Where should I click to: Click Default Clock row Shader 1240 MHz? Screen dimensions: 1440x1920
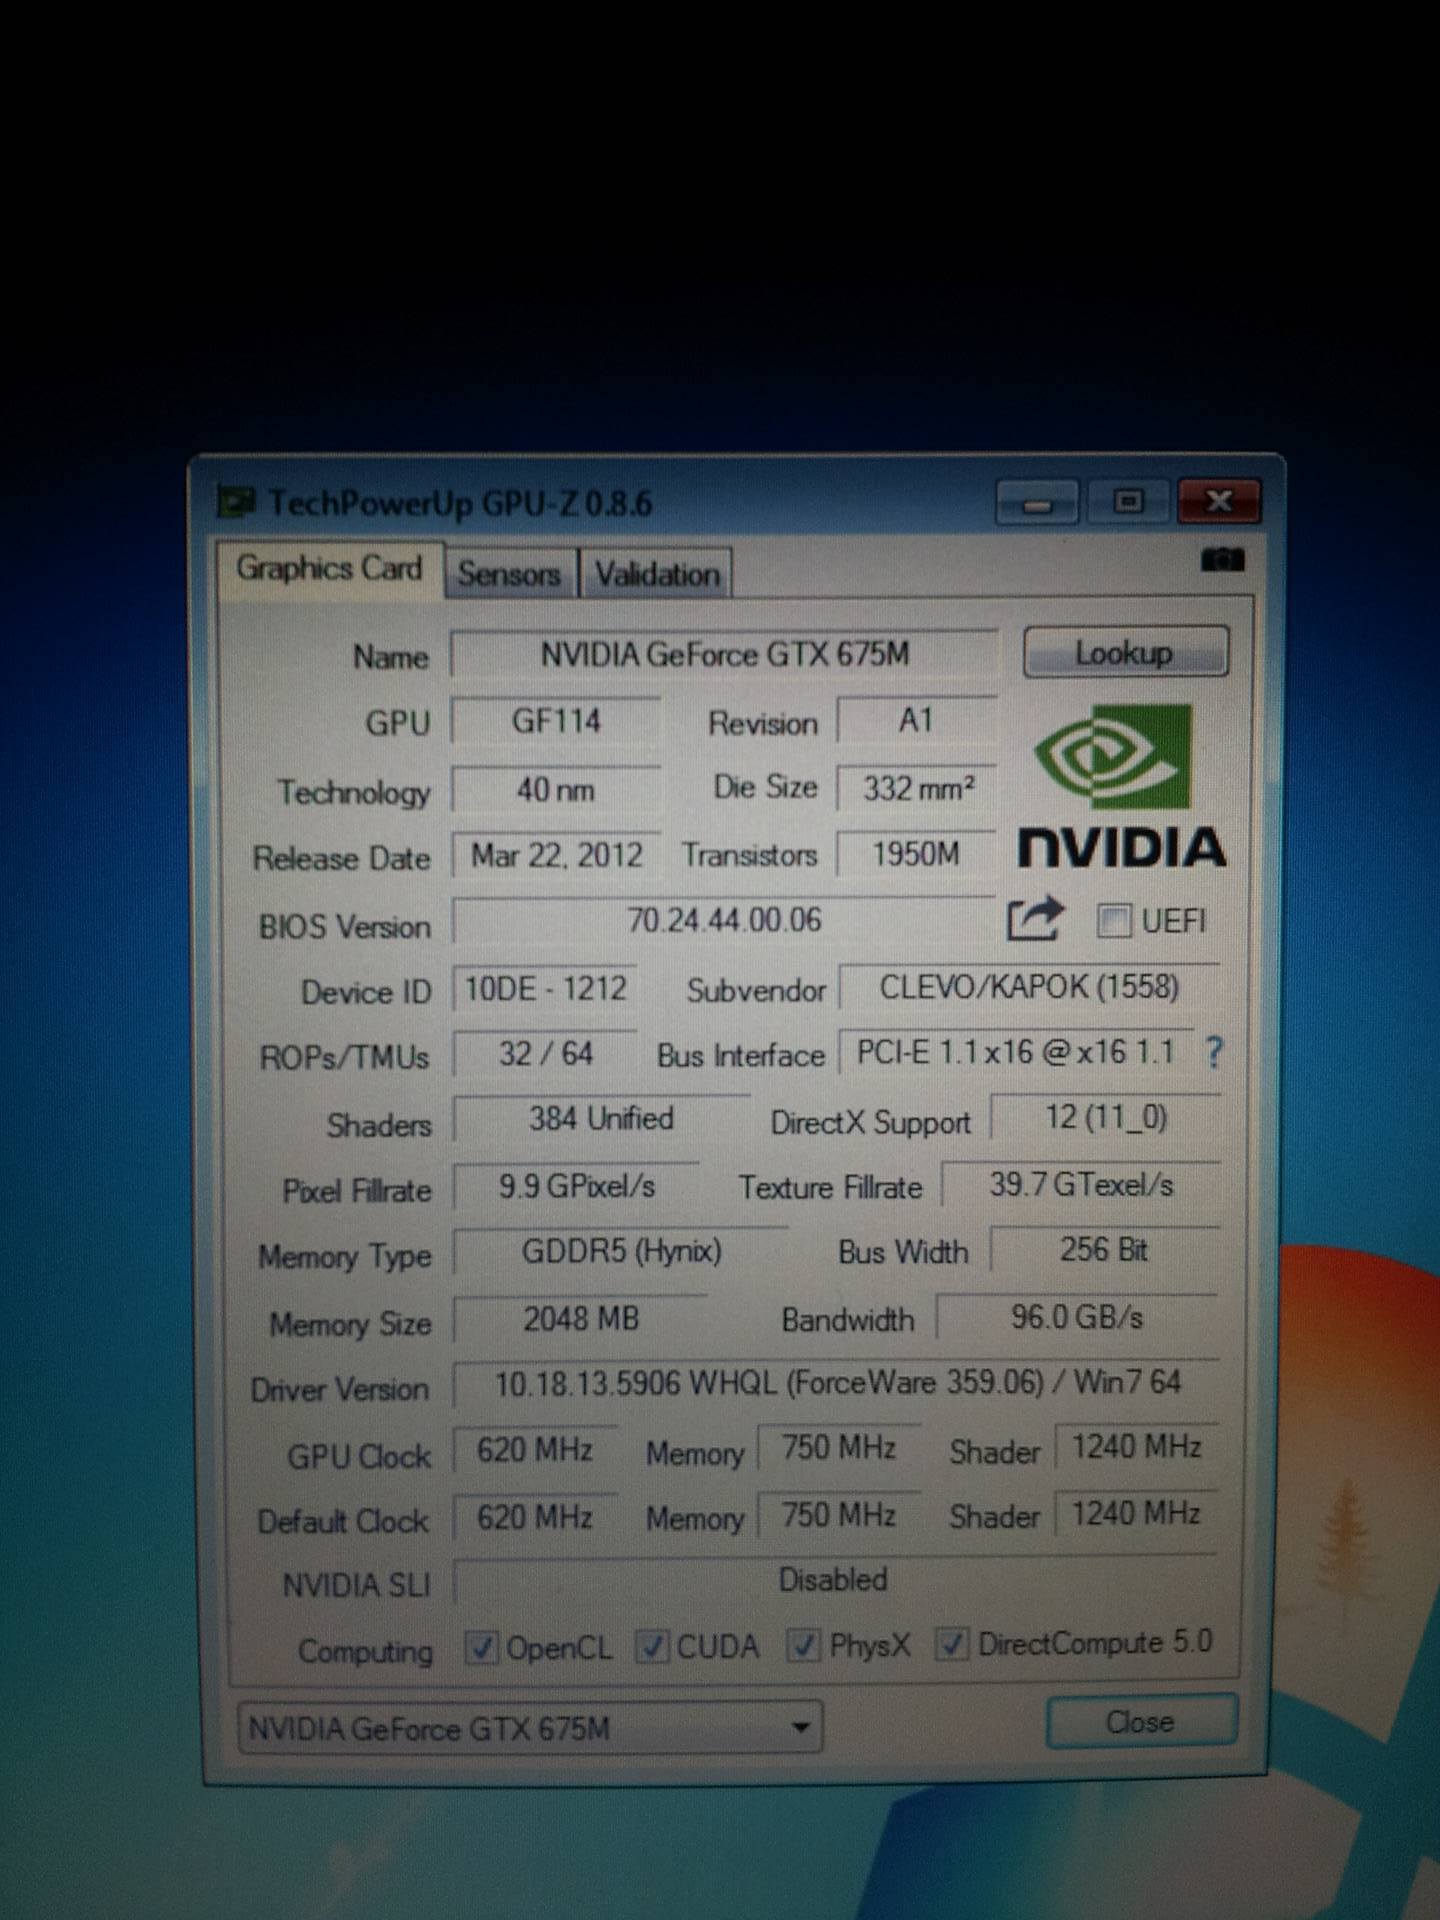1137,1513
